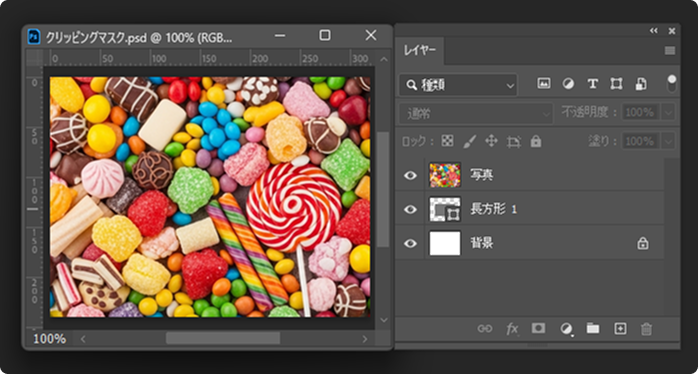This screenshot has height=374, width=698.
Task: Toggle the layer filtering switch on/off
Action: click(x=671, y=83)
